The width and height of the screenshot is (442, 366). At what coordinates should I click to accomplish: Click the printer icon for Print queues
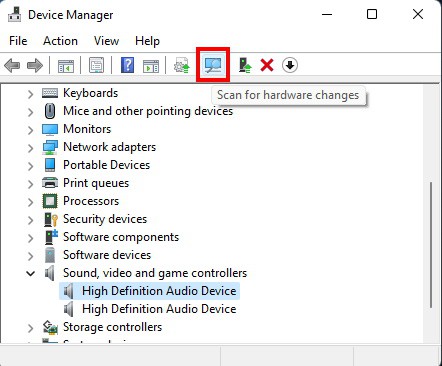(x=50, y=183)
